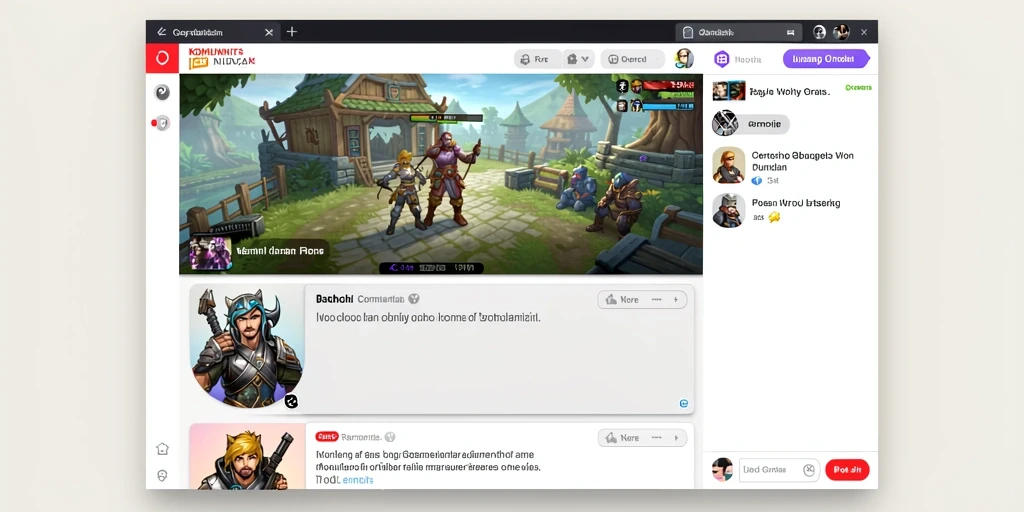
Task: Clear the chat input with the round x icon
Action: [x=809, y=470]
